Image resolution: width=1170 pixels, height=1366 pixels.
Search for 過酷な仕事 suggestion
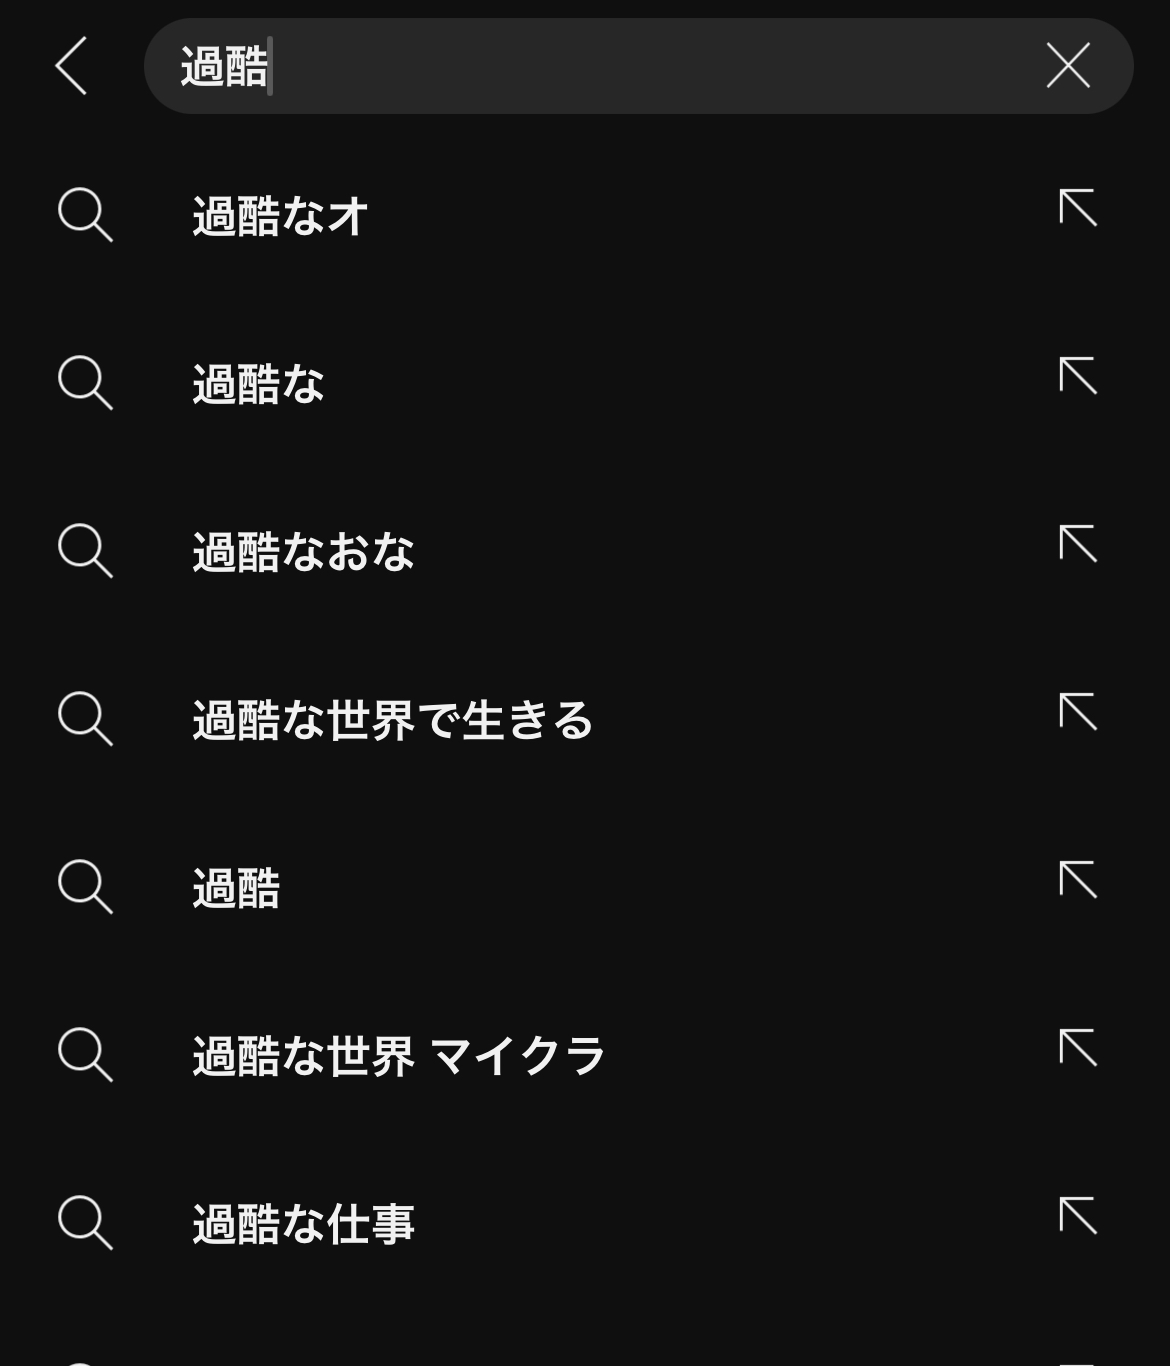[x=303, y=1224]
